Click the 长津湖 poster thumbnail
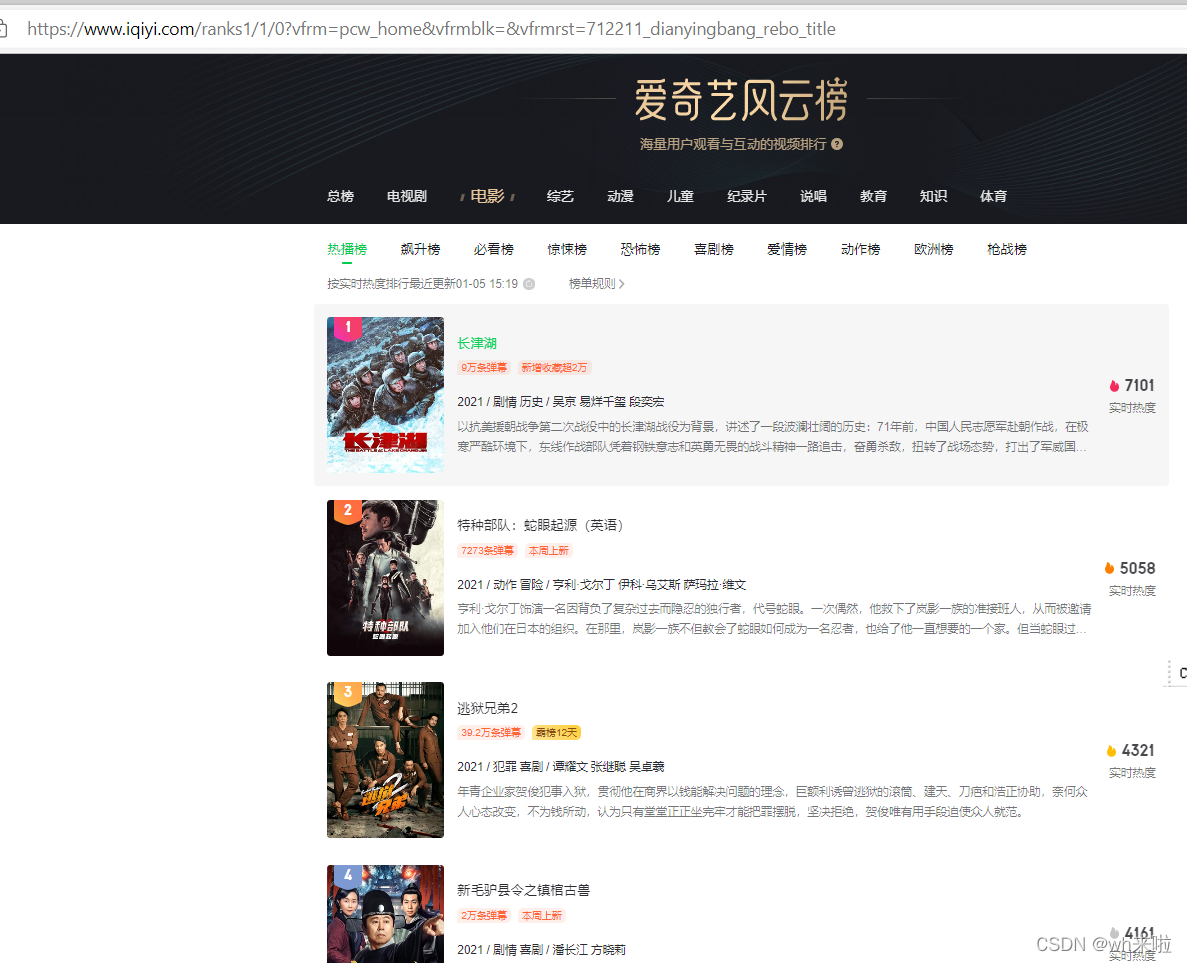 pyautogui.click(x=385, y=395)
